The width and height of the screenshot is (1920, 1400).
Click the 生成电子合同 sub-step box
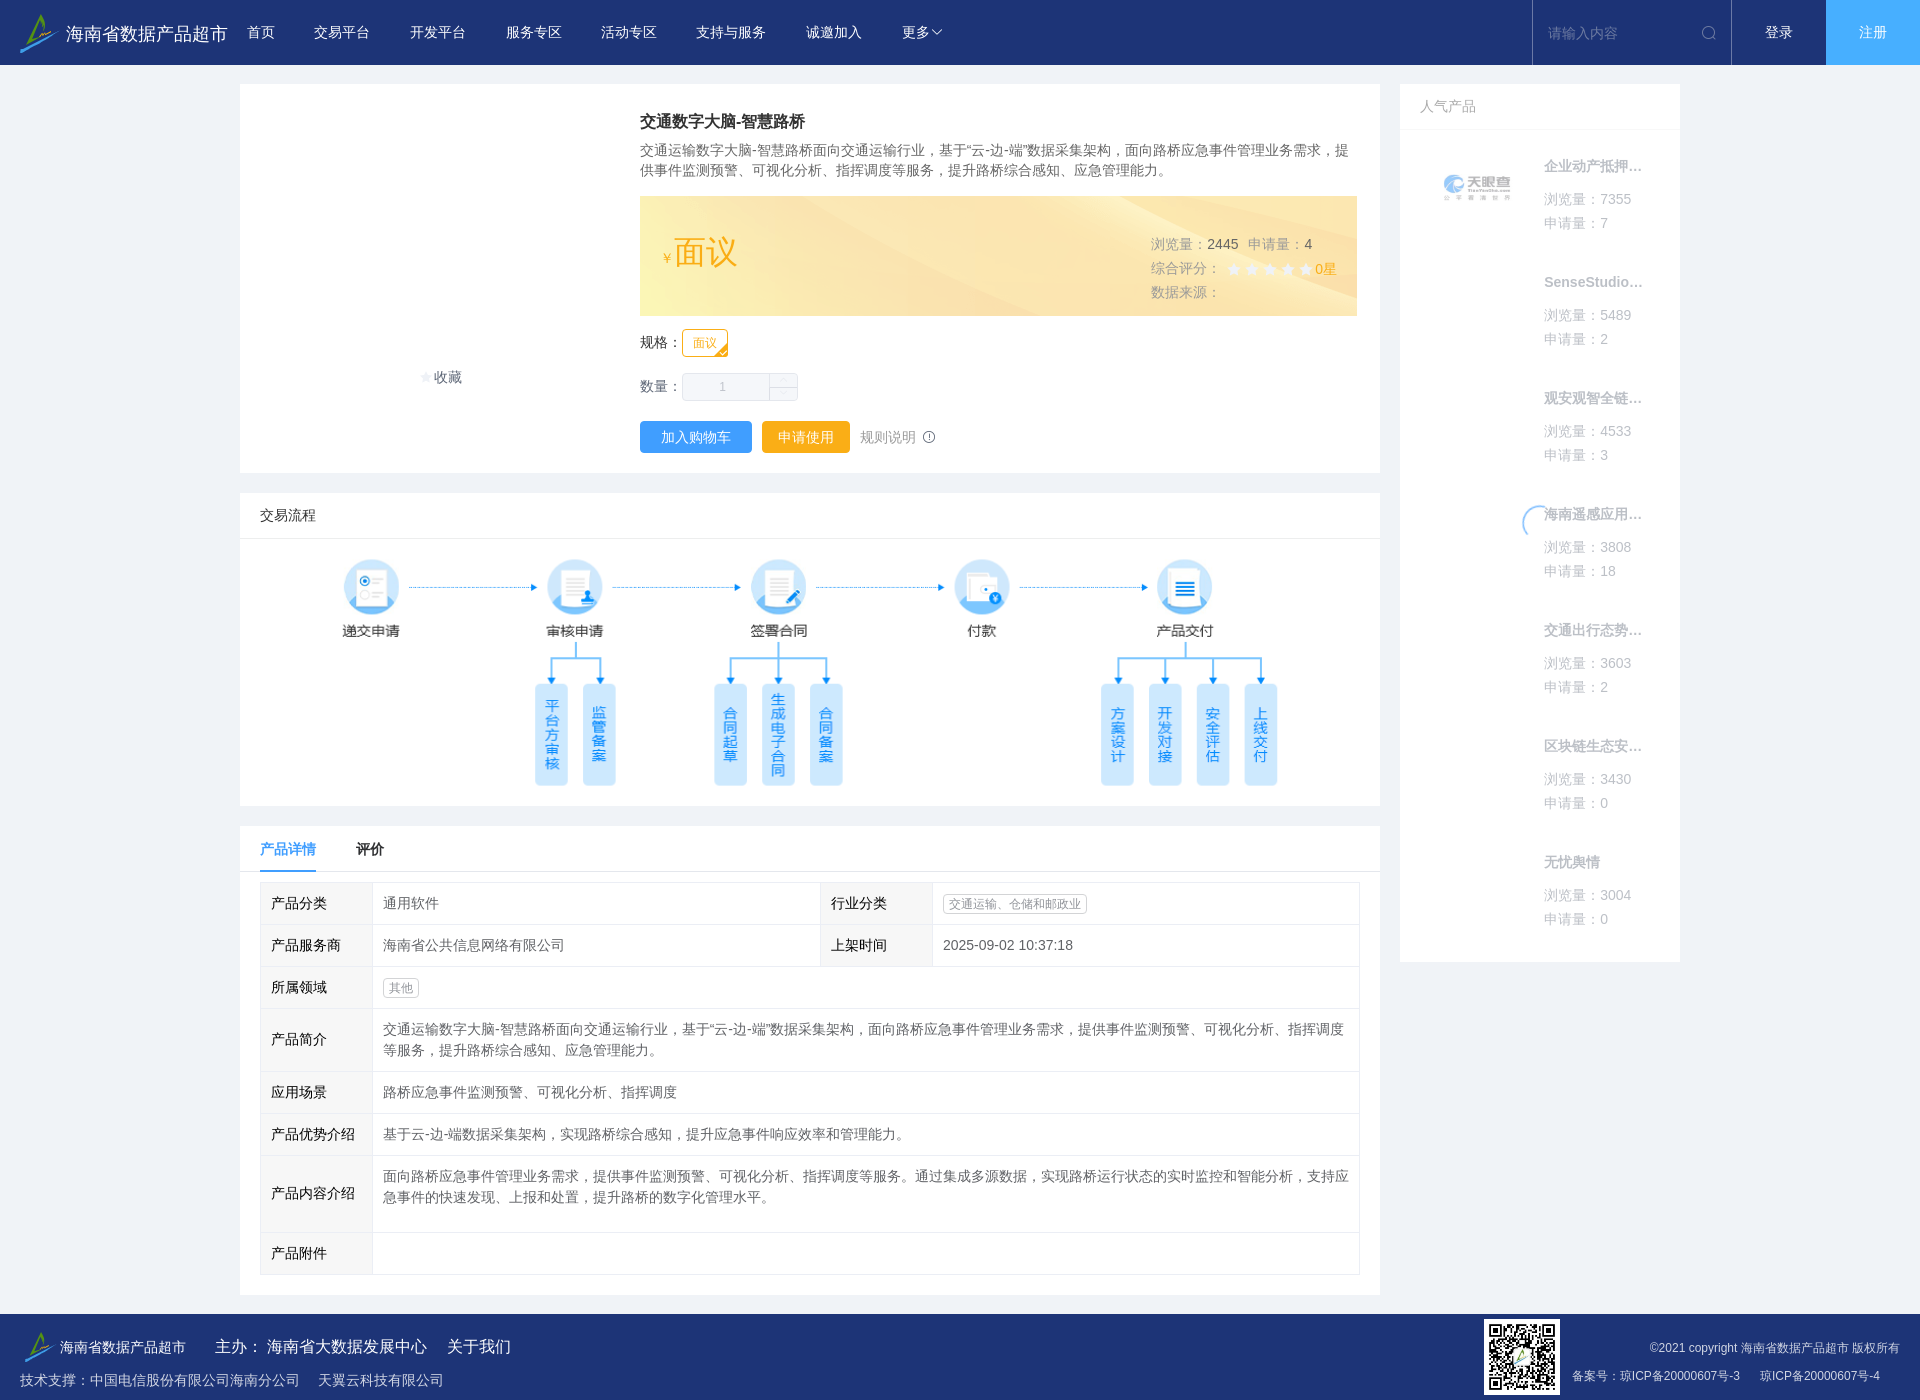tap(778, 735)
